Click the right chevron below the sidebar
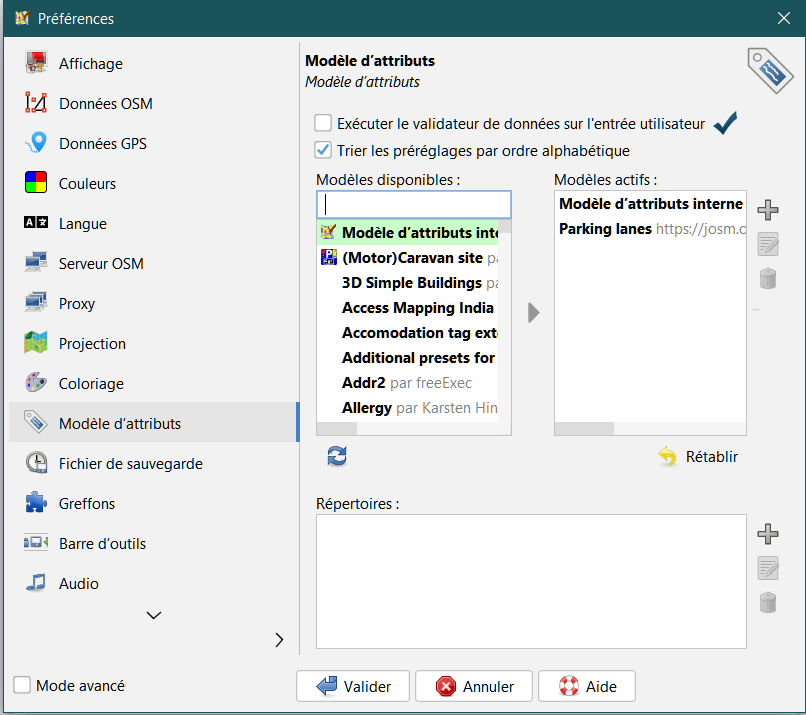The image size is (806, 715). (279, 640)
